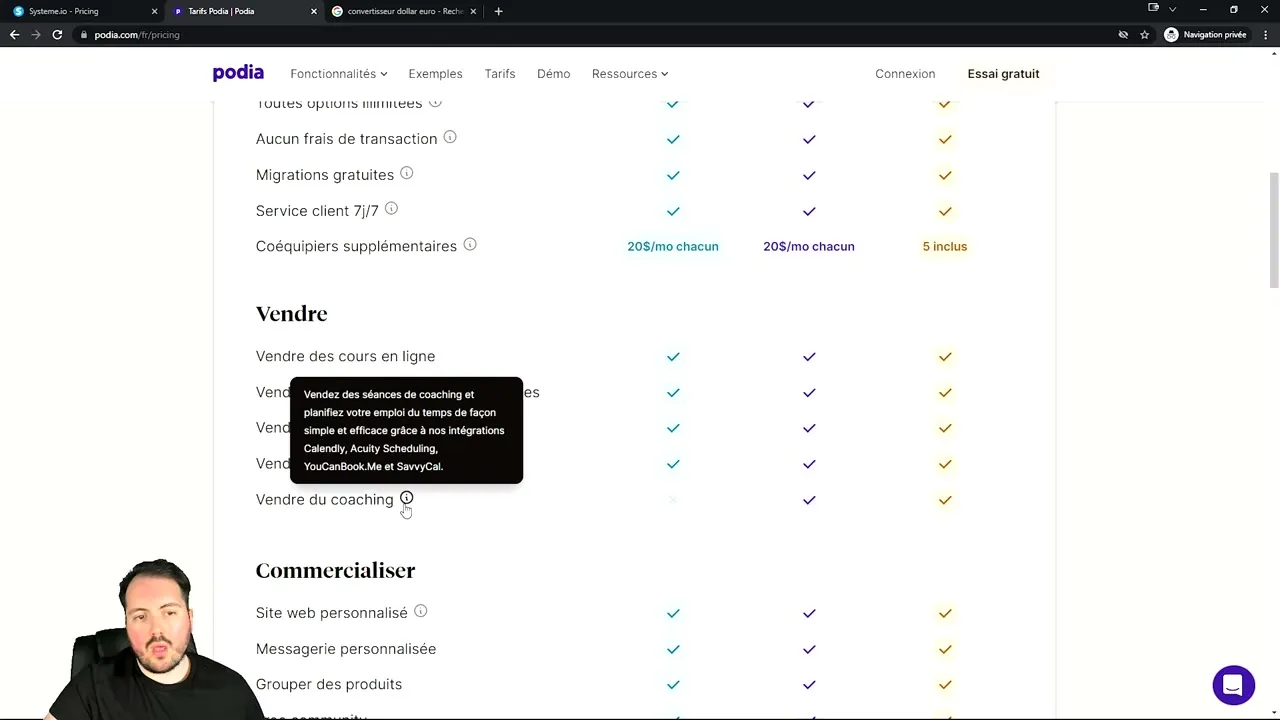1280x720 pixels.
Task: Reload the current page
Action: [57, 34]
